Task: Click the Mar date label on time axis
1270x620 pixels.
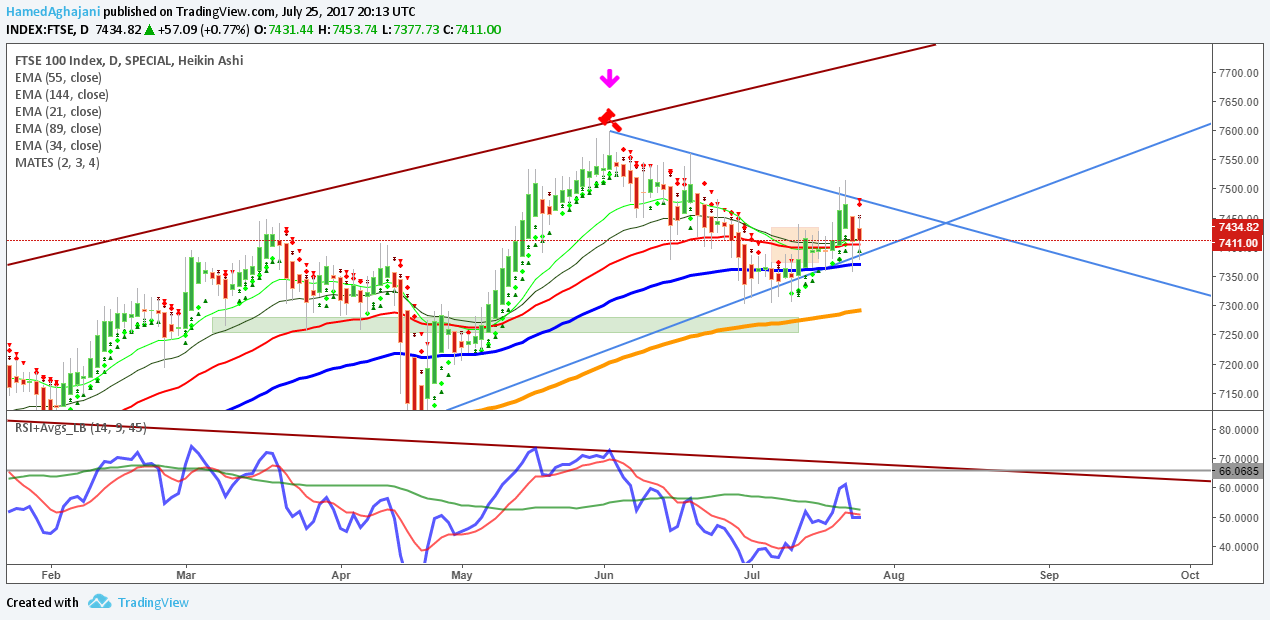Action: [x=186, y=575]
